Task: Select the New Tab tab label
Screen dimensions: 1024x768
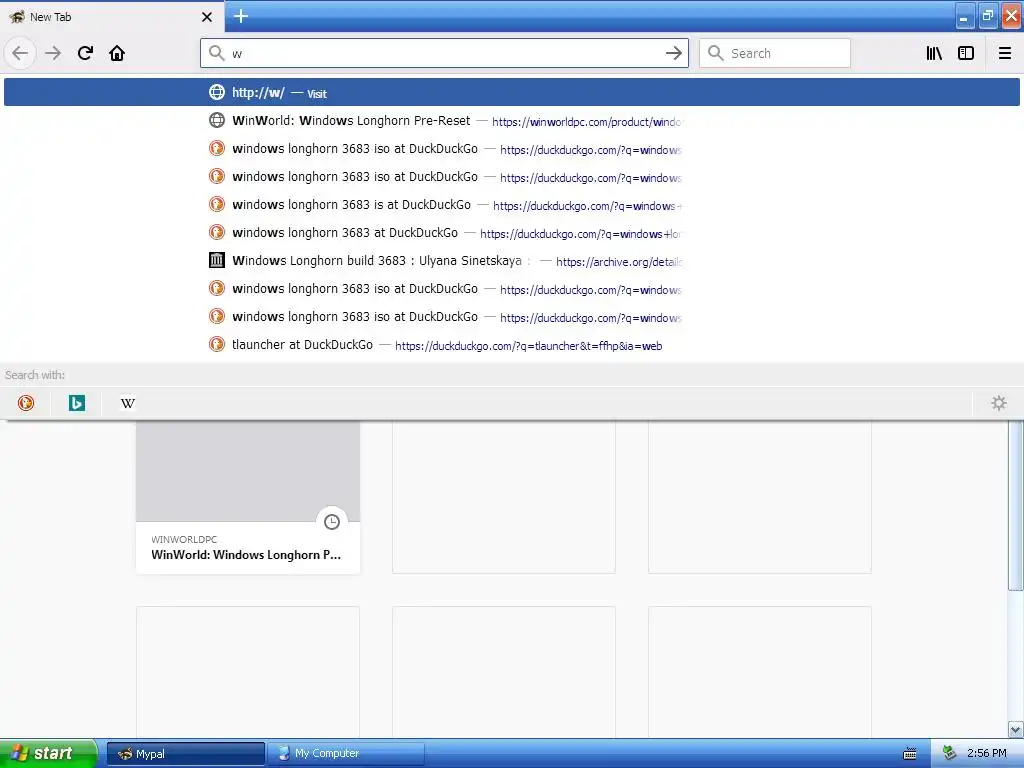Action: (50, 17)
